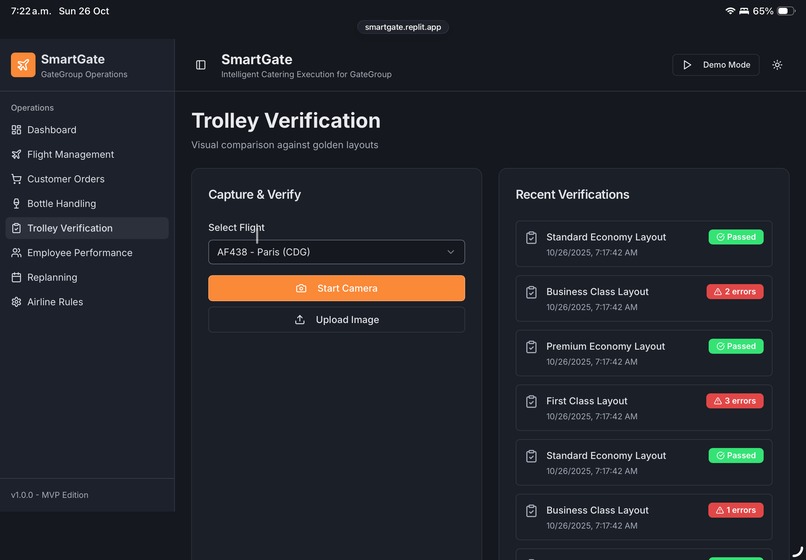Open the Select Flight dropdown AF438 - Paris
The width and height of the screenshot is (806, 560).
point(336,252)
